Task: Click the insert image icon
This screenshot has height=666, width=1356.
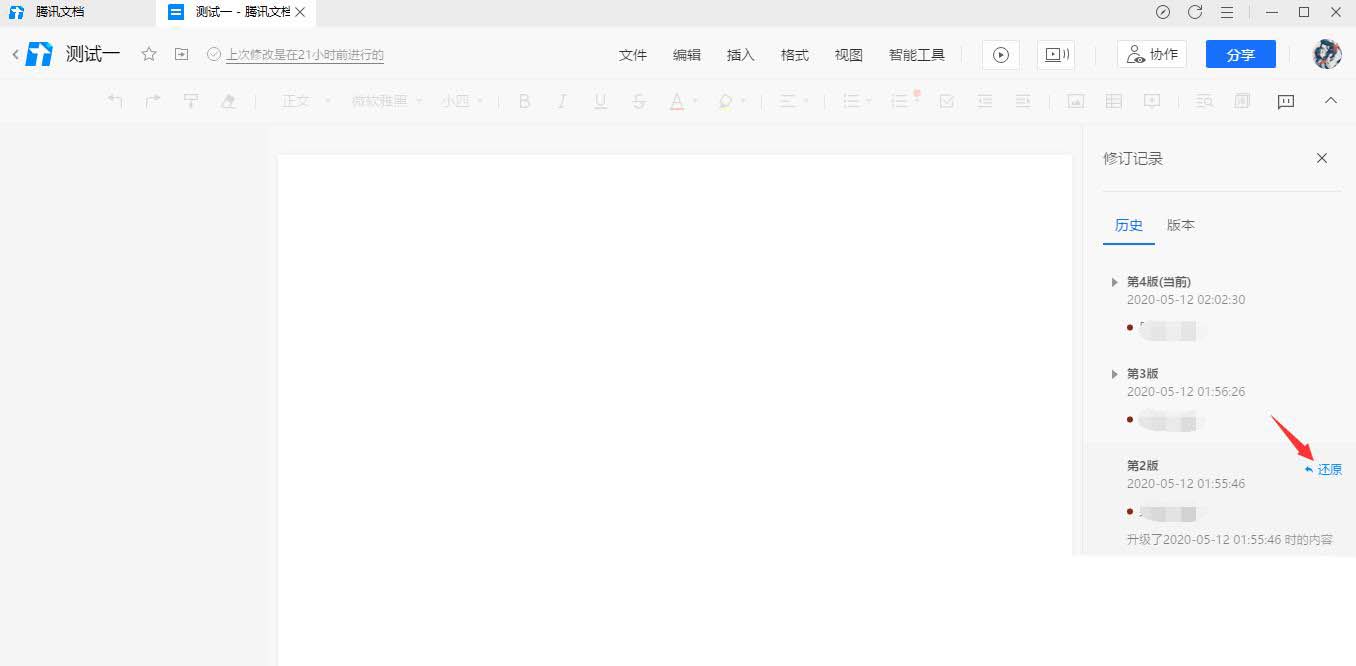Action: tap(1076, 101)
